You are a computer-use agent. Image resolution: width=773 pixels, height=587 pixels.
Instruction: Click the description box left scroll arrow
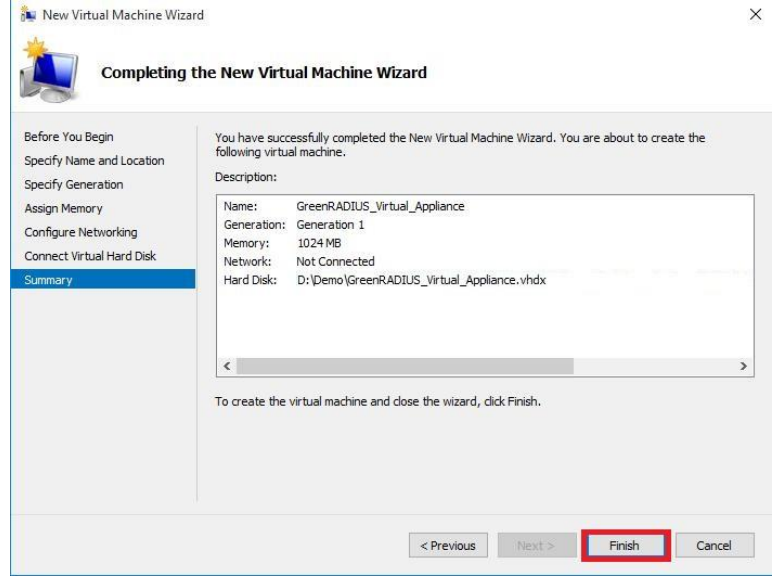coord(227,366)
